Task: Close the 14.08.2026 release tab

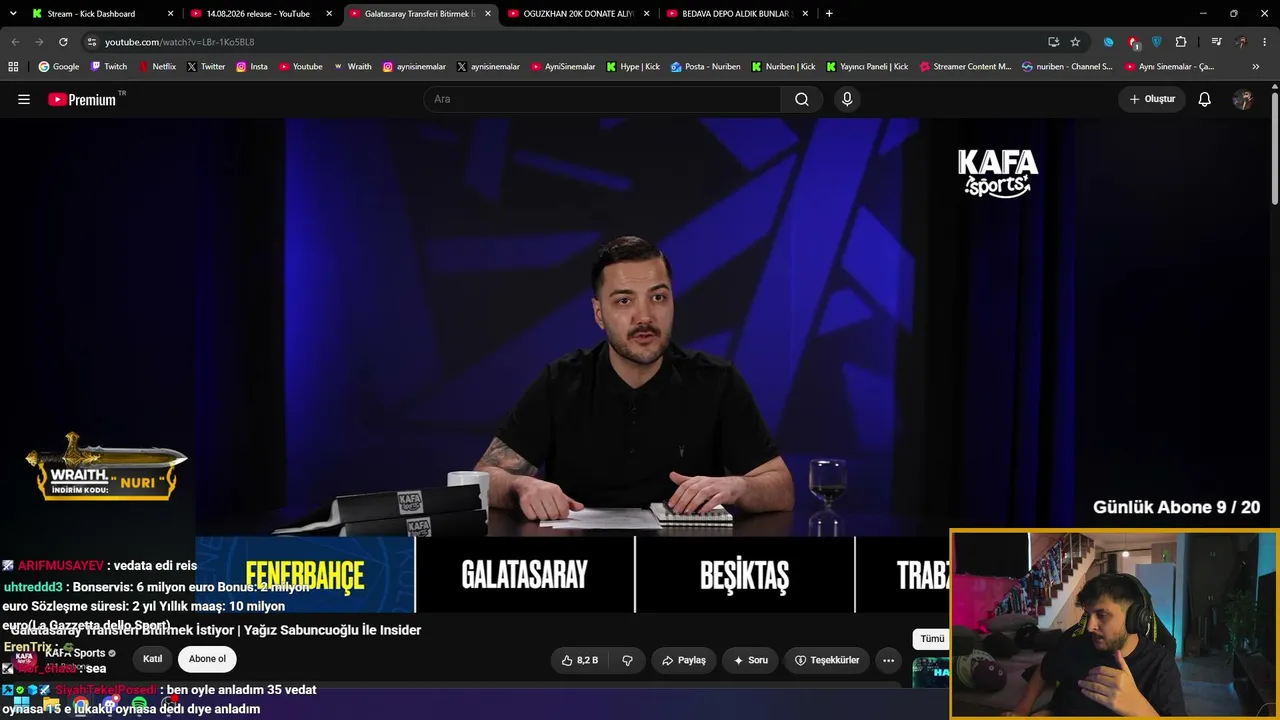Action: (329, 14)
